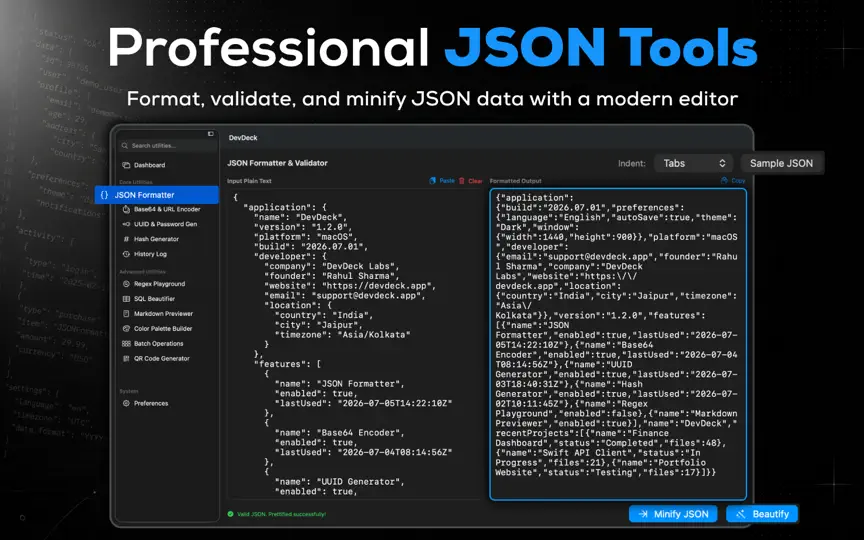Click the Beautify button
The height and width of the screenshot is (540, 864).
coord(762,514)
